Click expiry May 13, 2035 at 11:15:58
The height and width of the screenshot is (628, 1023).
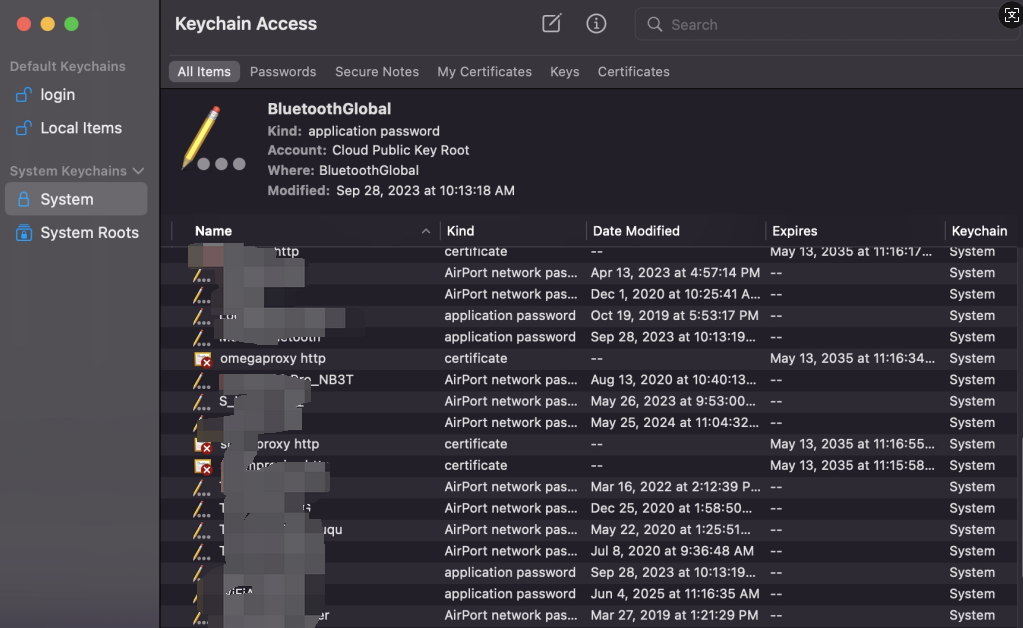point(852,466)
